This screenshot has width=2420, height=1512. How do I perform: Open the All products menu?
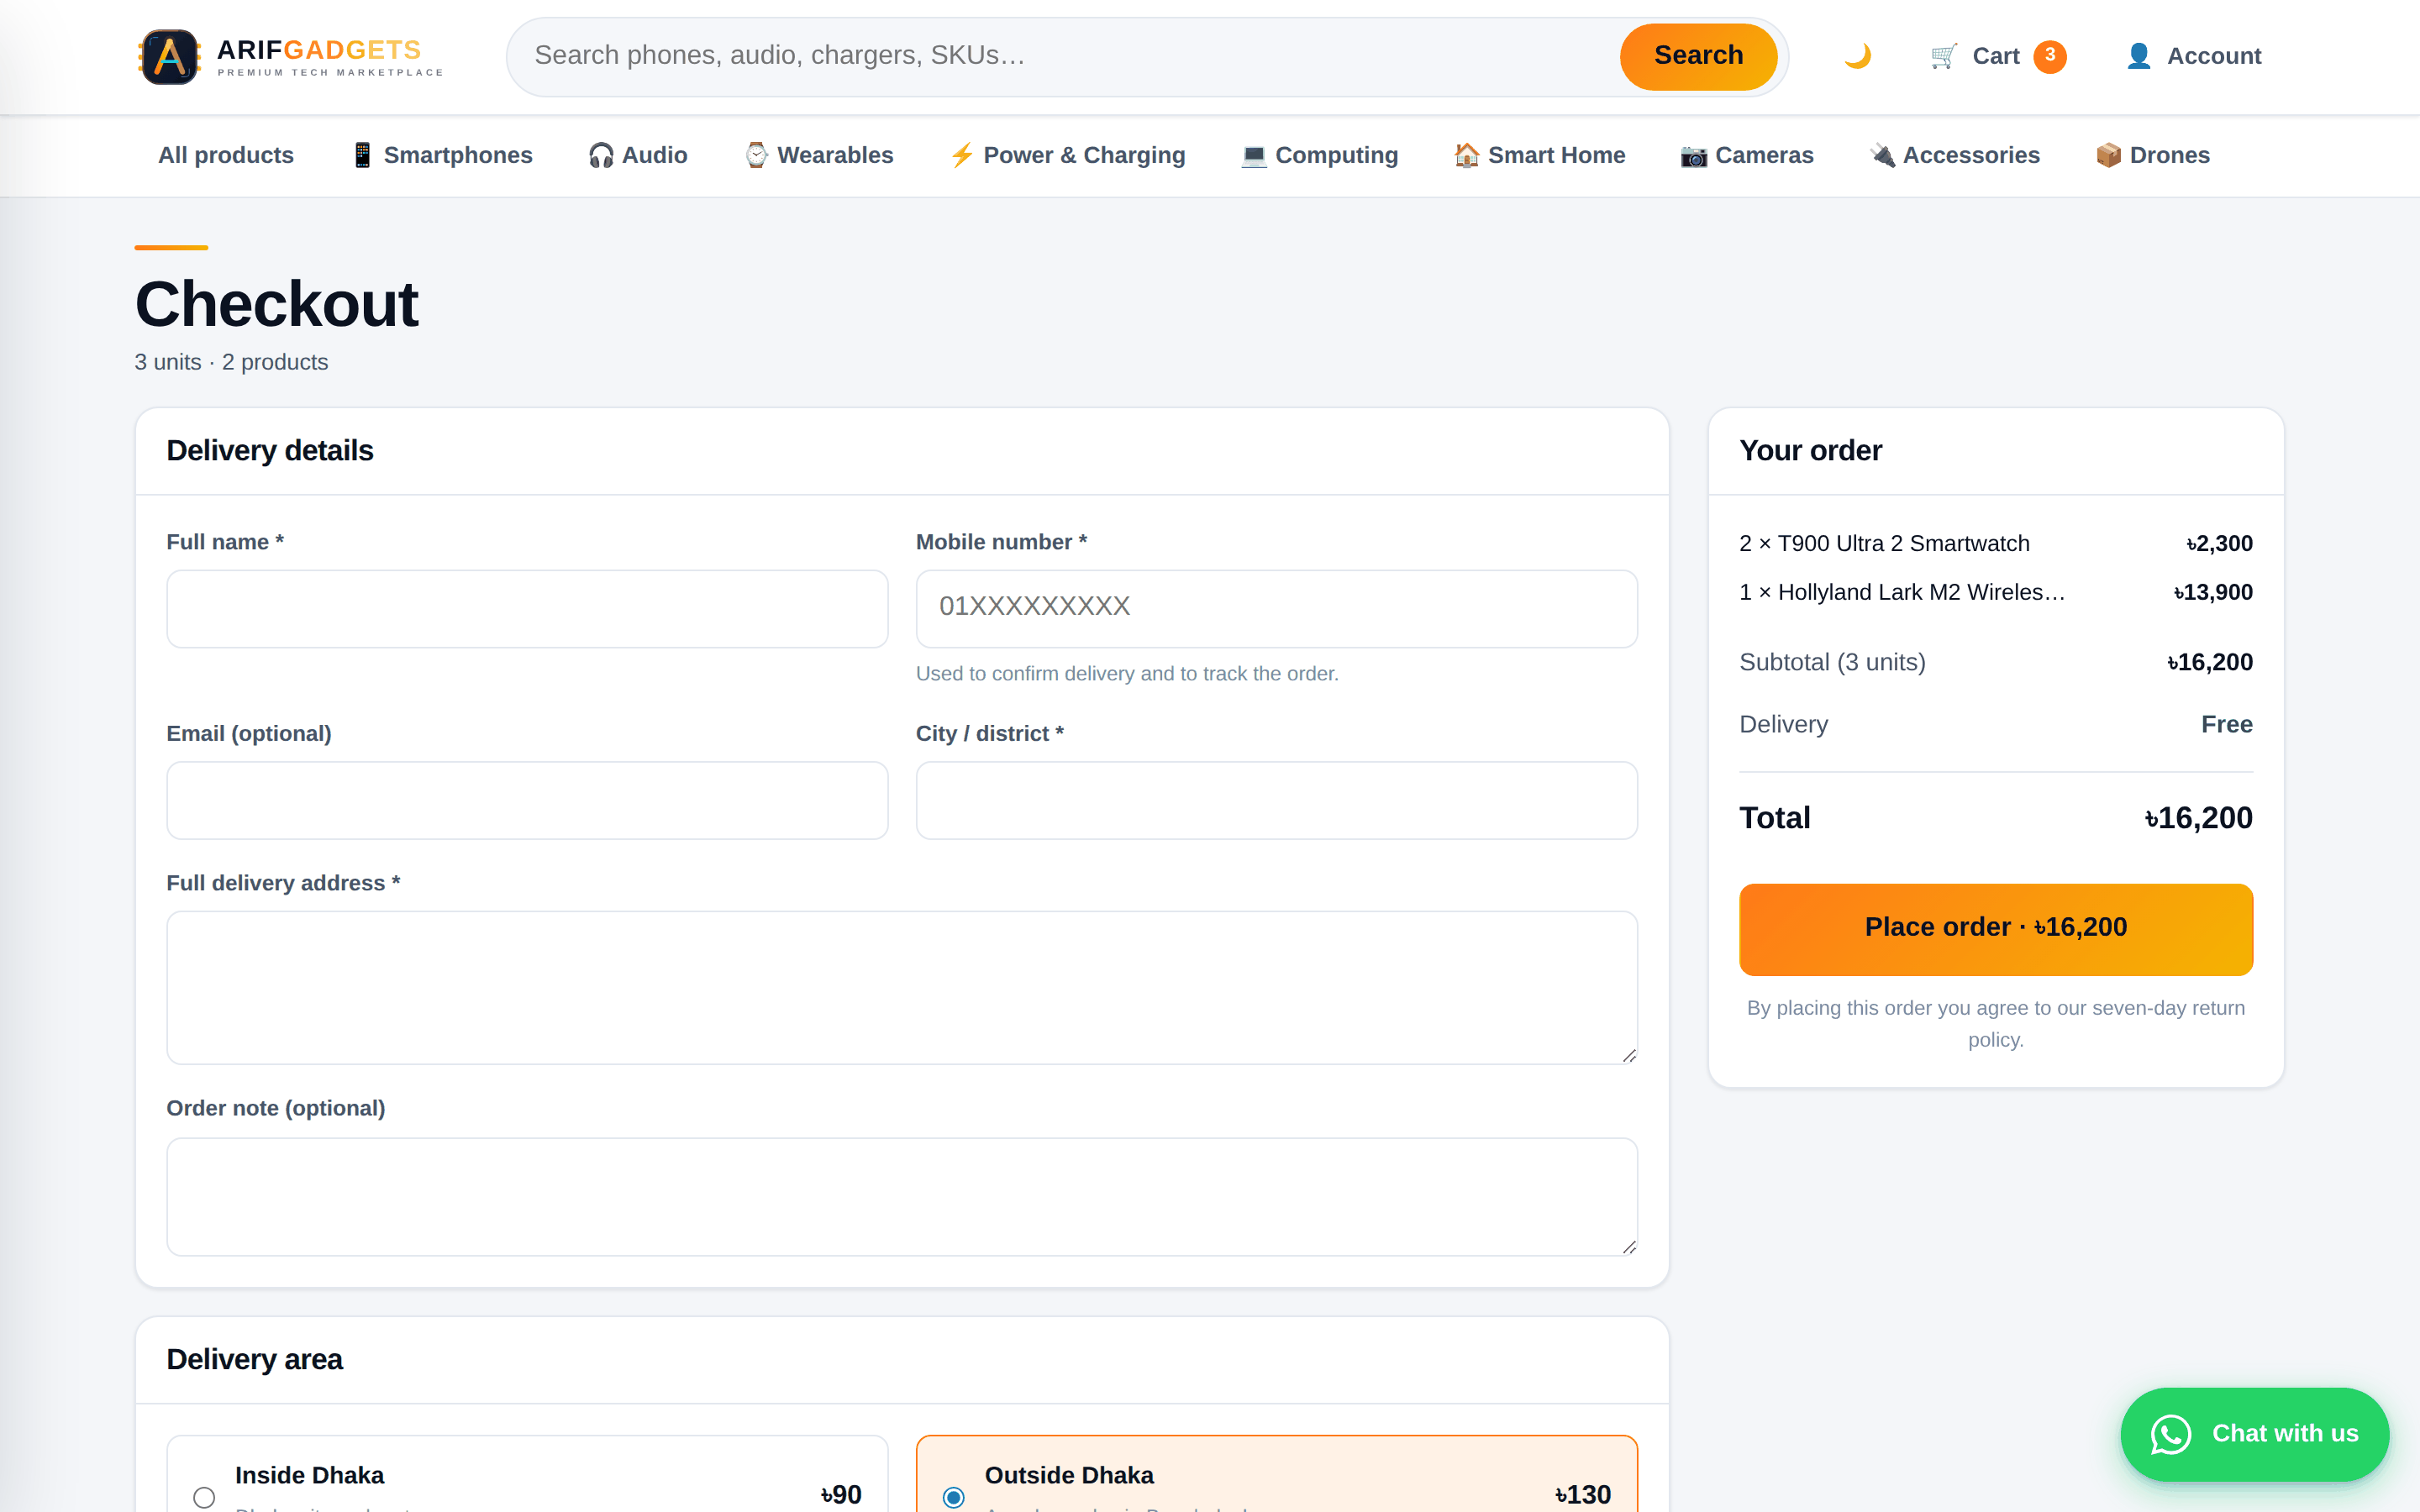tap(226, 155)
